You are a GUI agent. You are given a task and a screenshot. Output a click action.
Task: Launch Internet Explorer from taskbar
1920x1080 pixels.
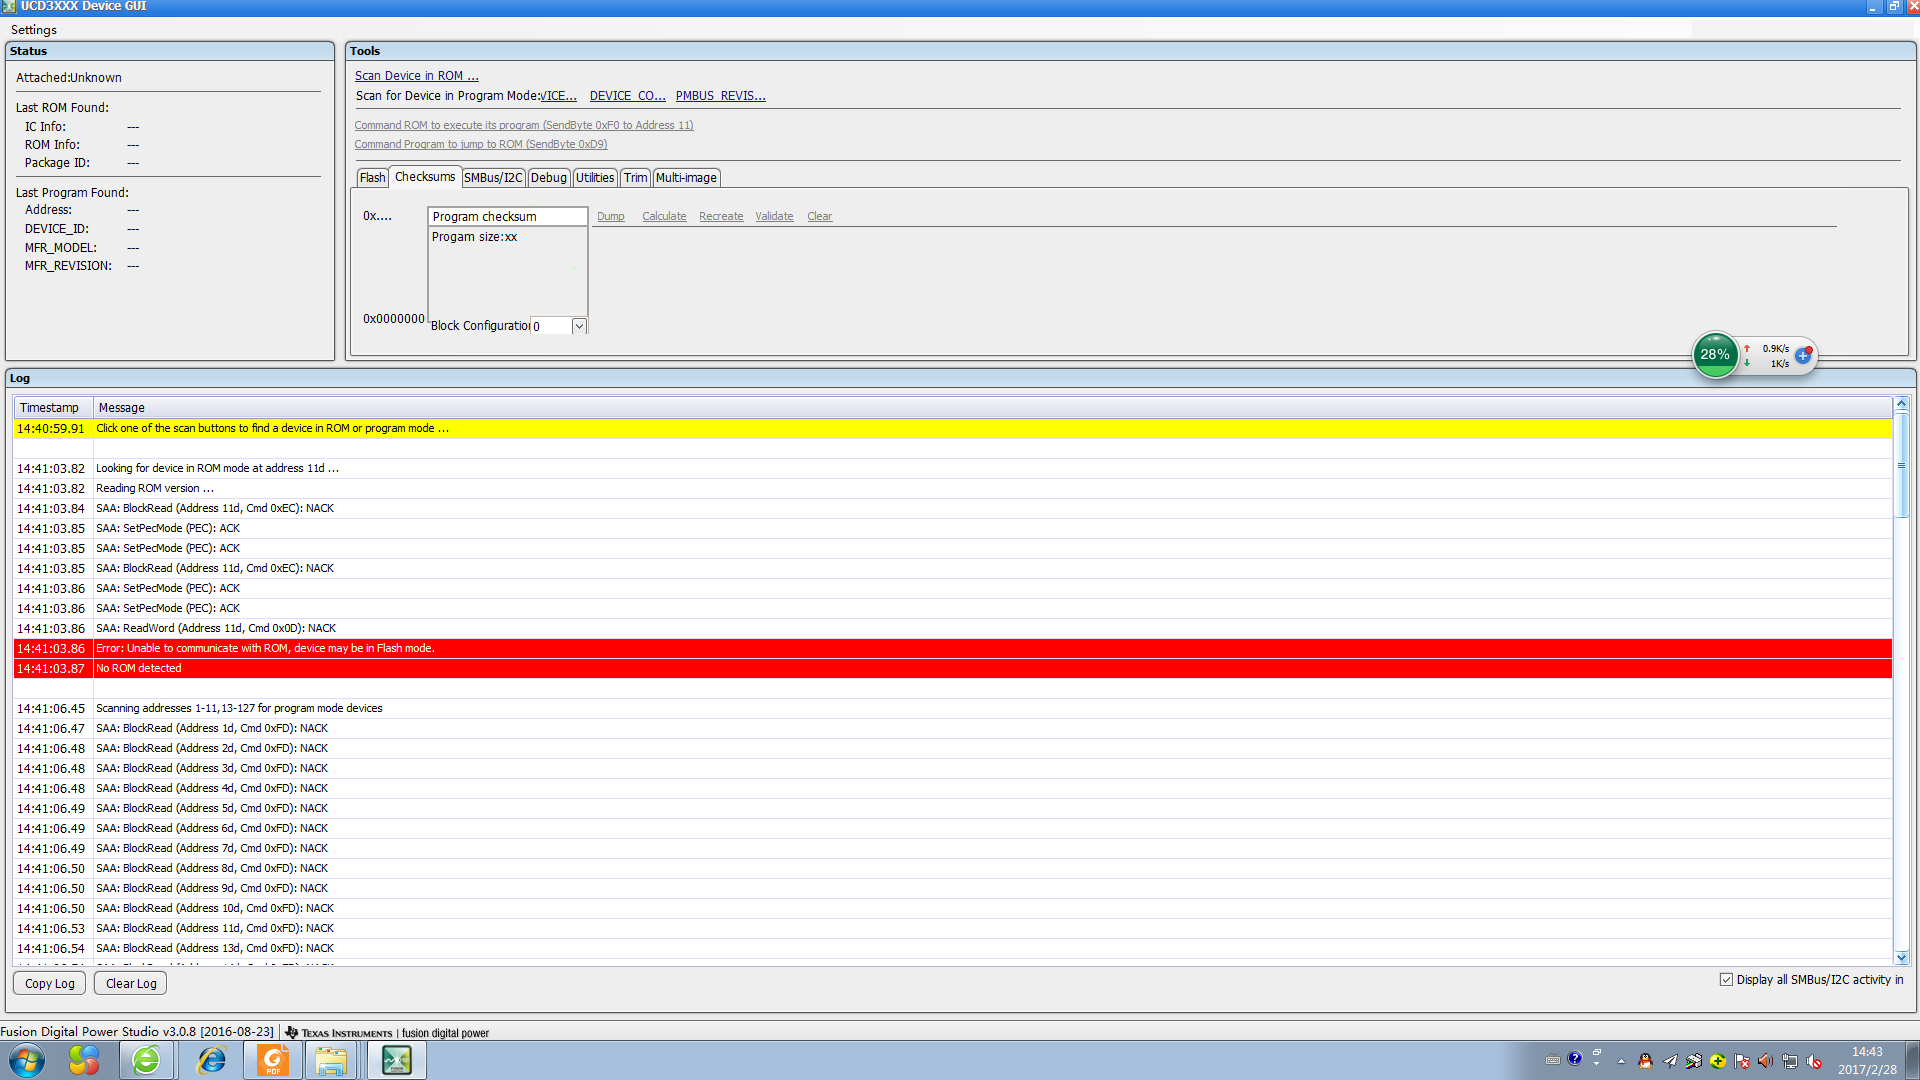[x=211, y=1060]
